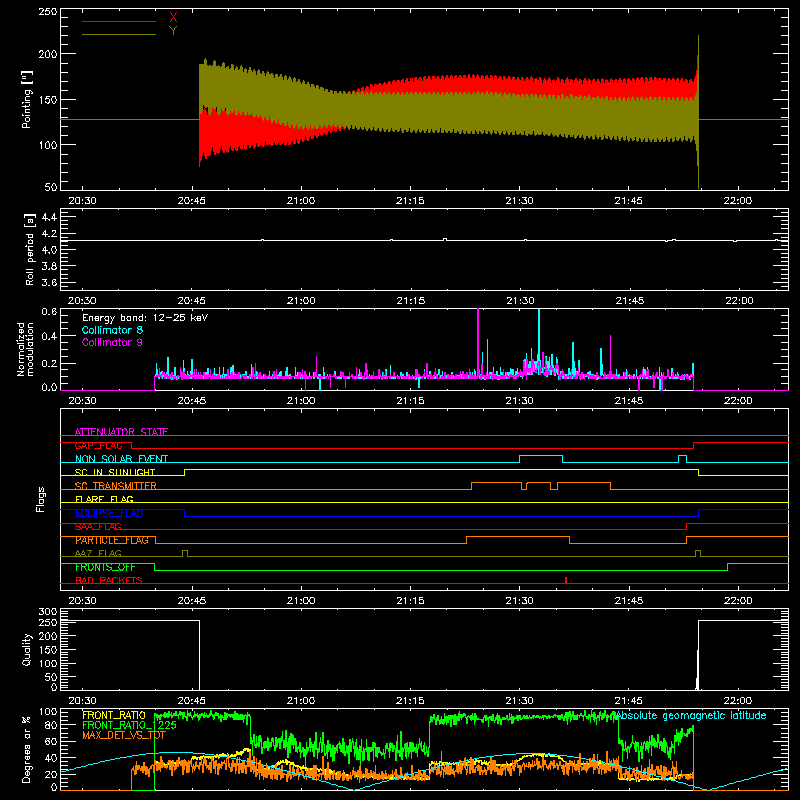Screen dimensions: 800x800
Task: Click the 'Flags' vertical axis title
Action: click(x=41, y=499)
